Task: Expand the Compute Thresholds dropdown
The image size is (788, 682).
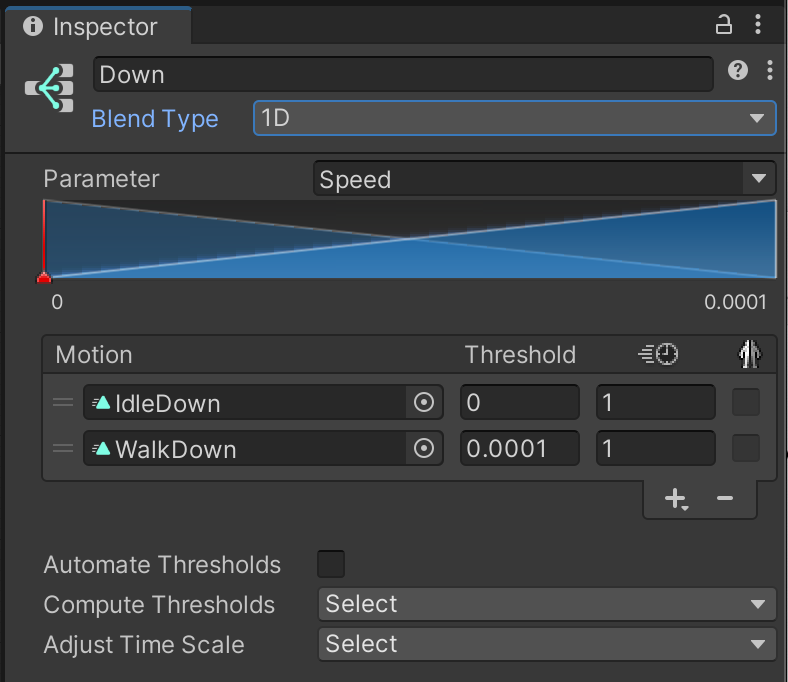Action: pos(546,604)
